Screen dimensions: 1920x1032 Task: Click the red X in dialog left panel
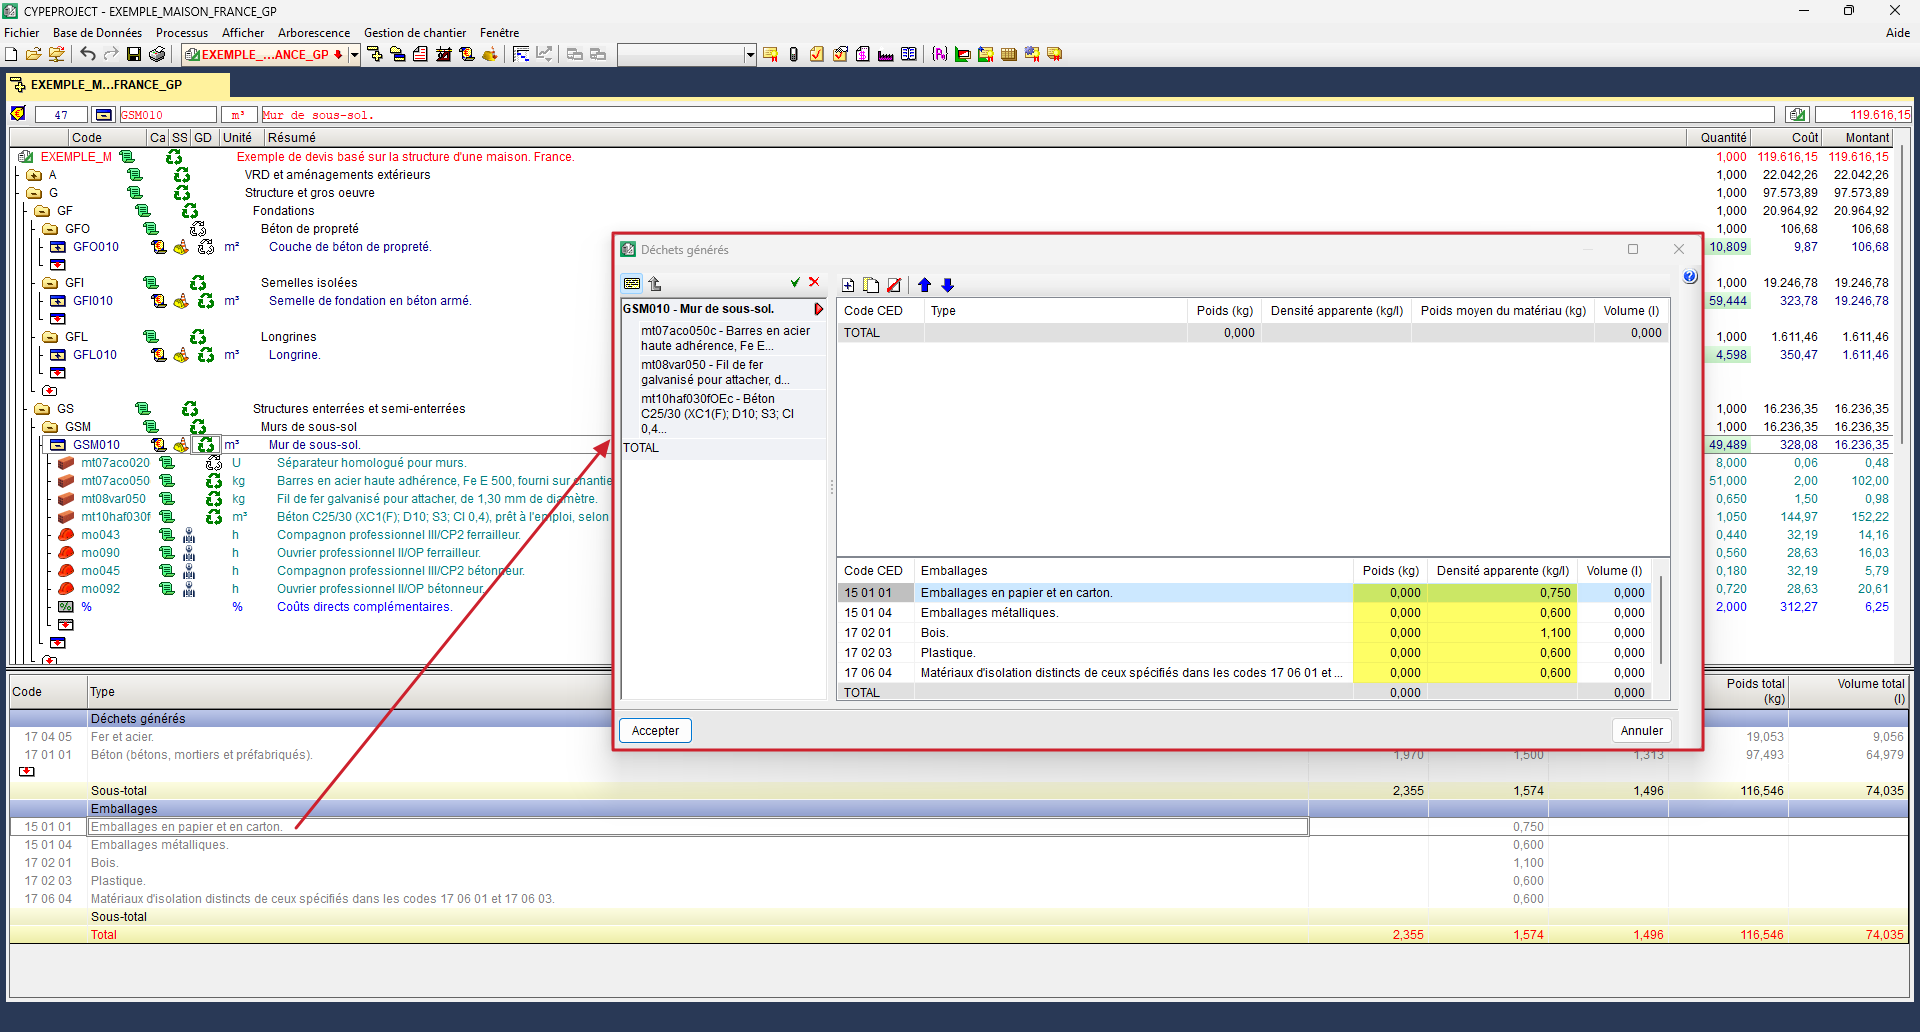814,283
